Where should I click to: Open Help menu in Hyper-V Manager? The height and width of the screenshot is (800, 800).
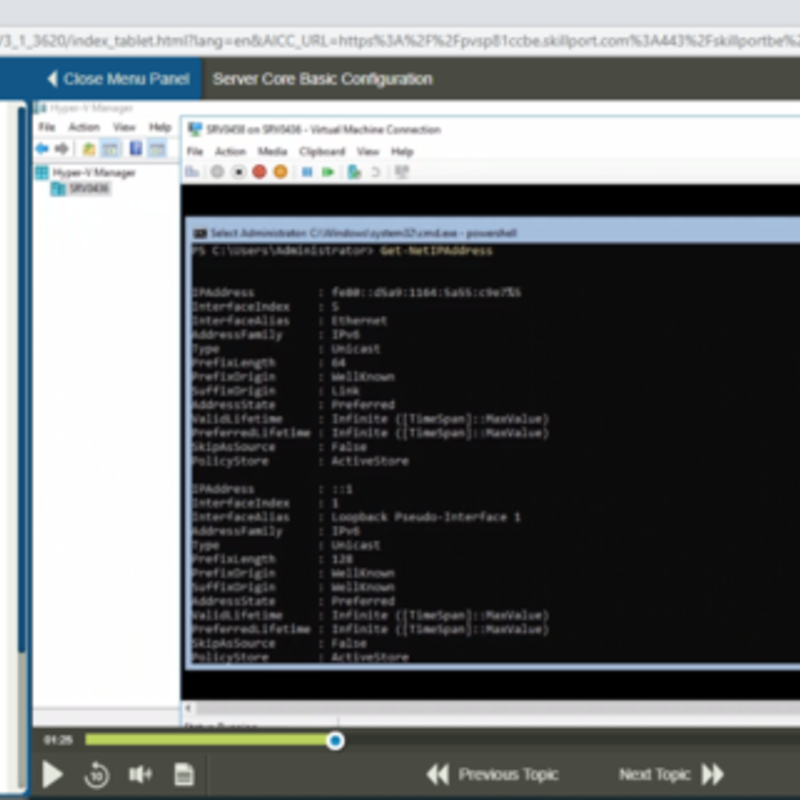[x=160, y=127]
